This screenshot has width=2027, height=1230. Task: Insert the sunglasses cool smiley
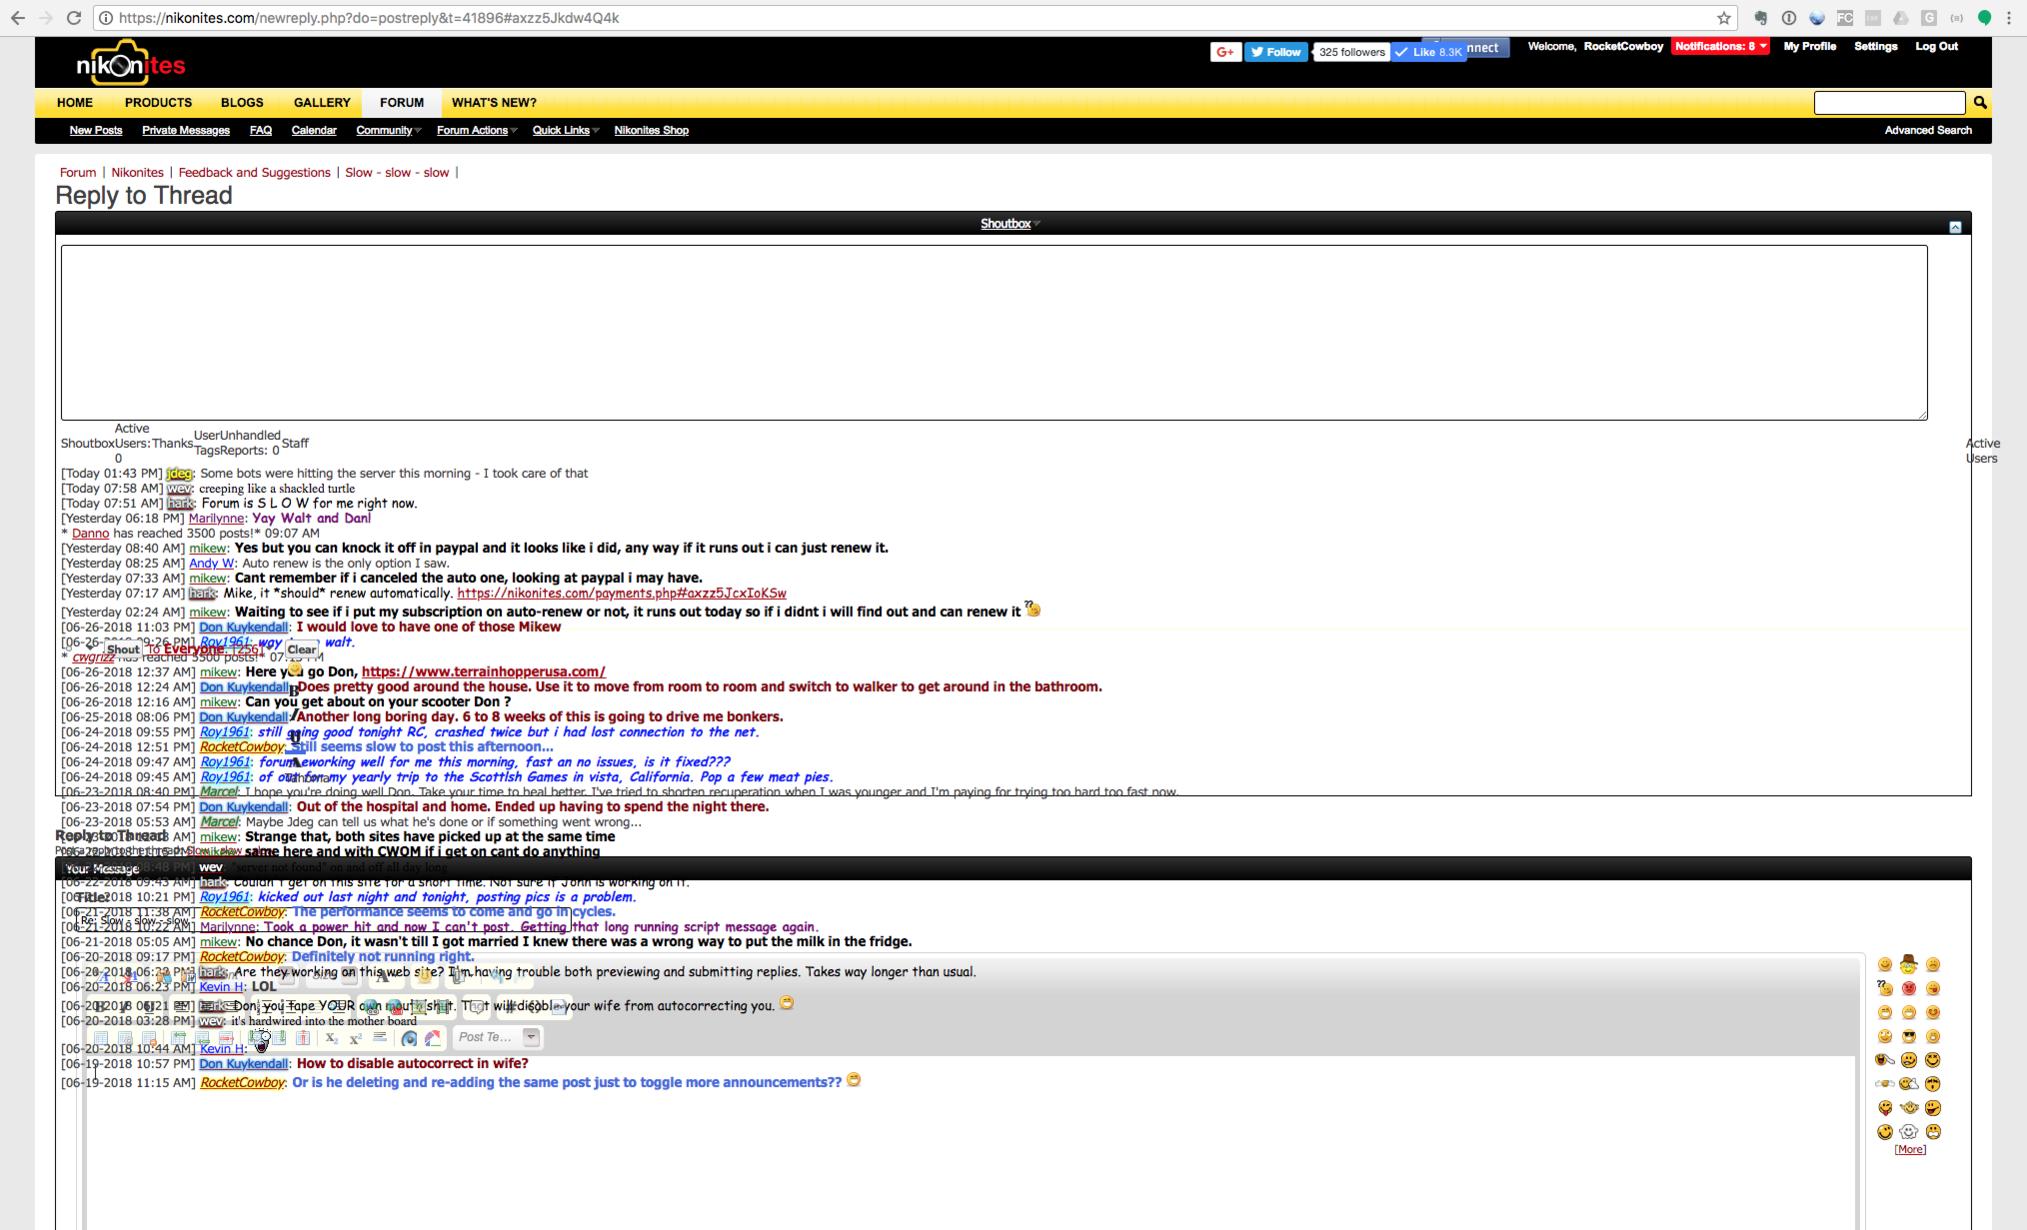pyautogui.click(x=1908, y=1036)
